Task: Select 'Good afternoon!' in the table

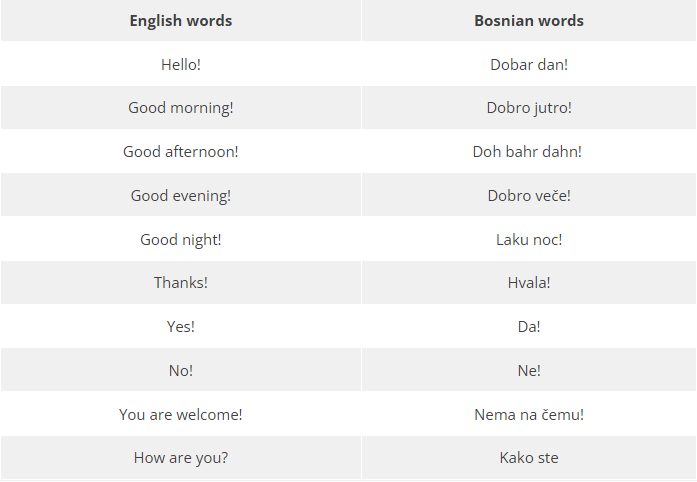Action: [180, 152]
